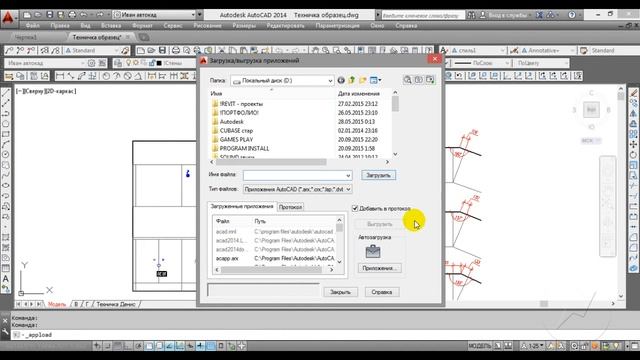Select the Autodesk folder
The image size is (640, 360).
pos(231,122)
